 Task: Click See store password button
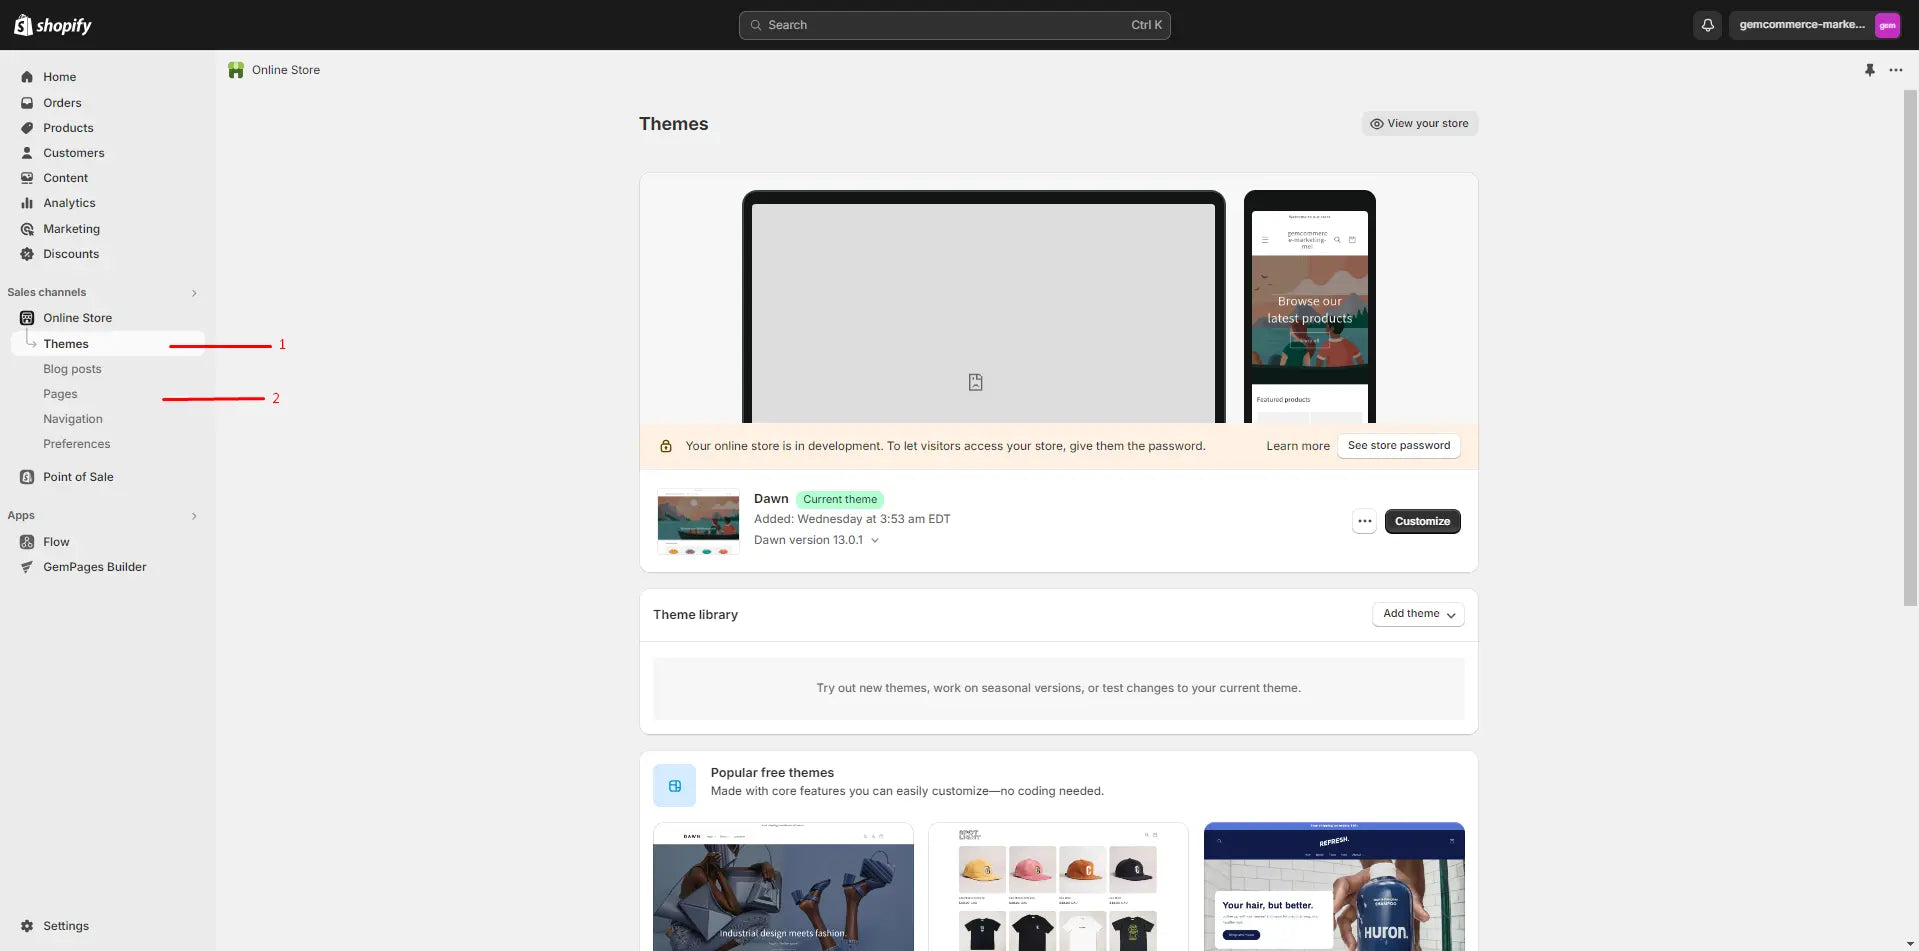tap(1398, 446)
